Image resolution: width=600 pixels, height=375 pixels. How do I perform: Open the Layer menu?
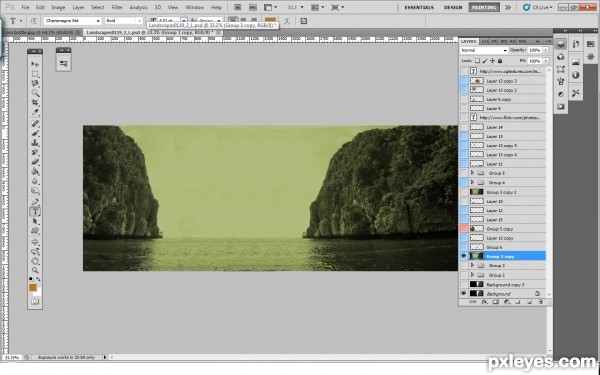pyautogui.click(x=78, y=7)
